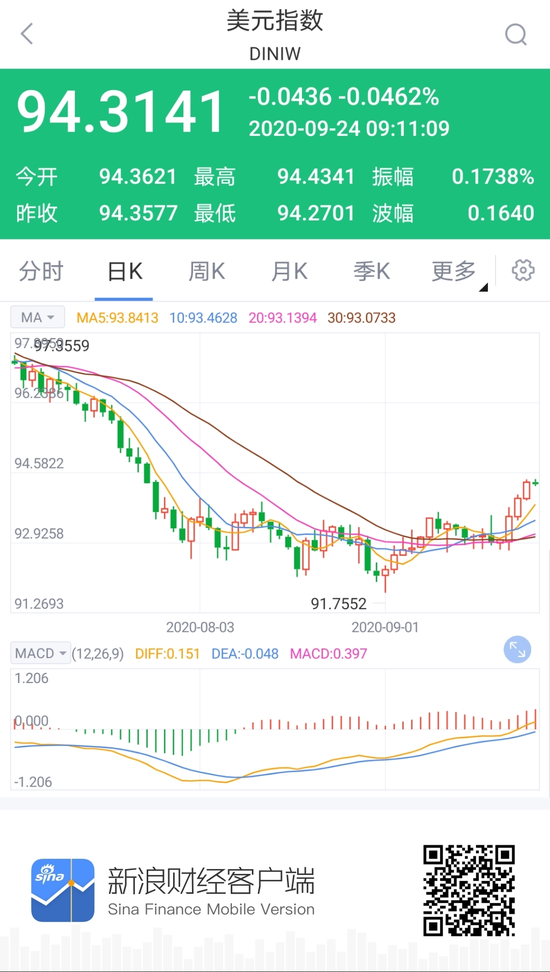This screenshot has height=972, width=550.
Task: Tap the 30:93.0733 MA legend
Action: [x=361, y=318]
